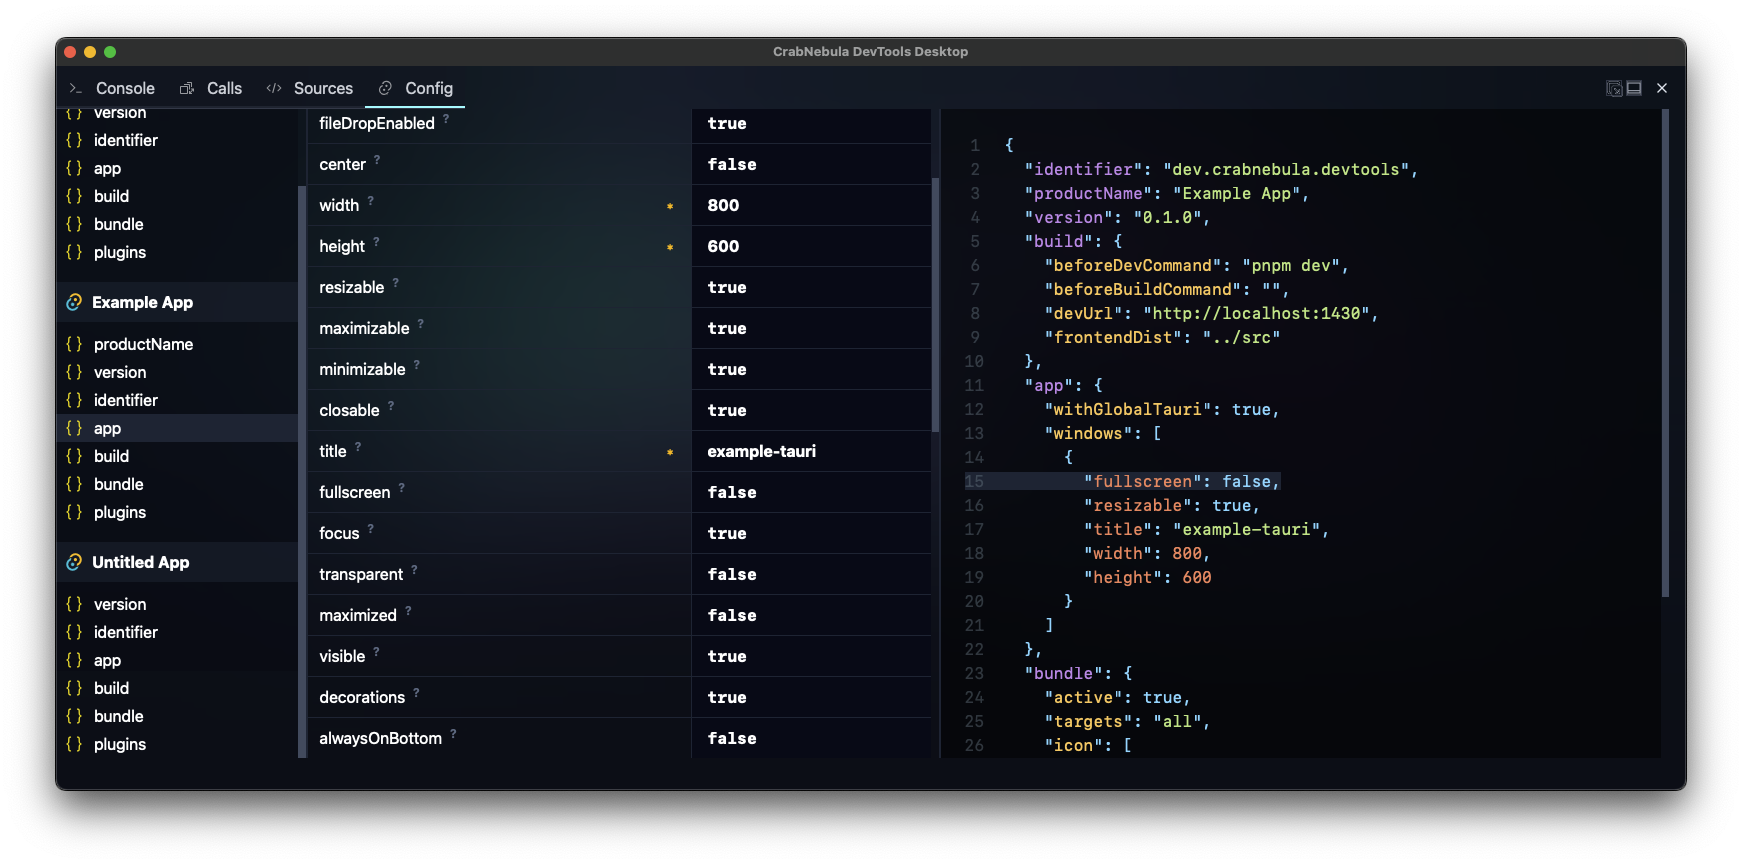Viewport: 1742px width, 864px height.
Task: Click the JSON code viewer's vertical scrollbar
Action: click(1665, 353)
